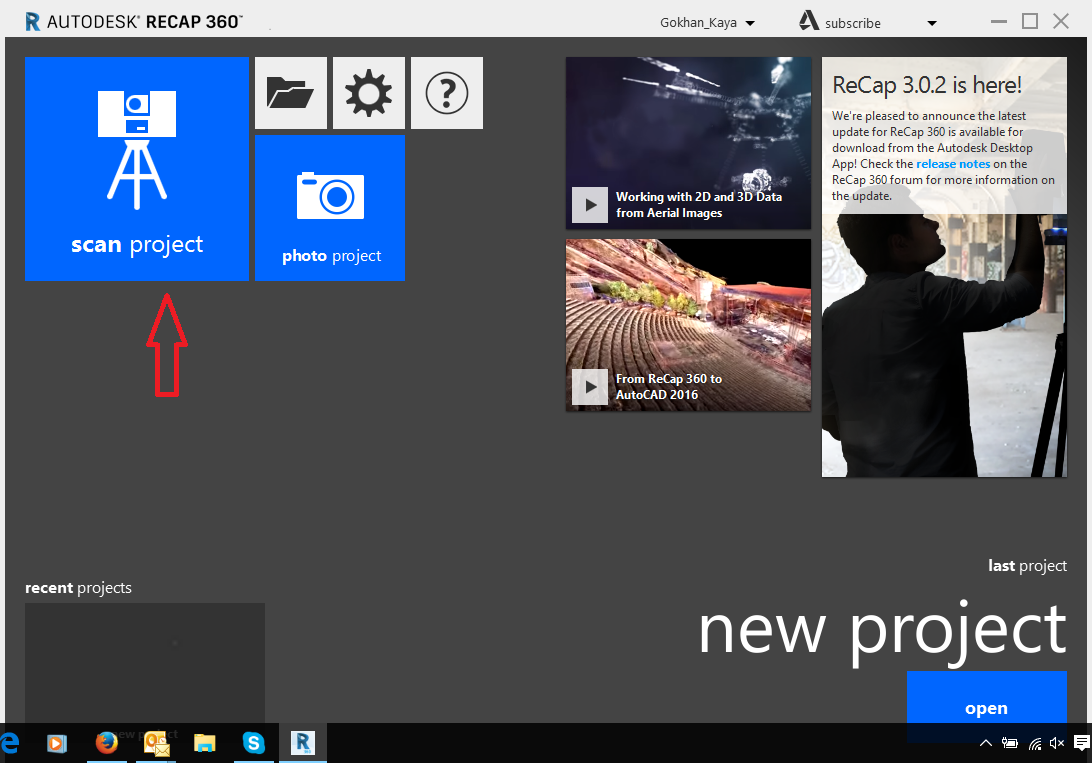This screenshot has height=763, width=1092.
Task: Open Skype from the taskbar
Action: pyautogui.click(x=254, y=743)
